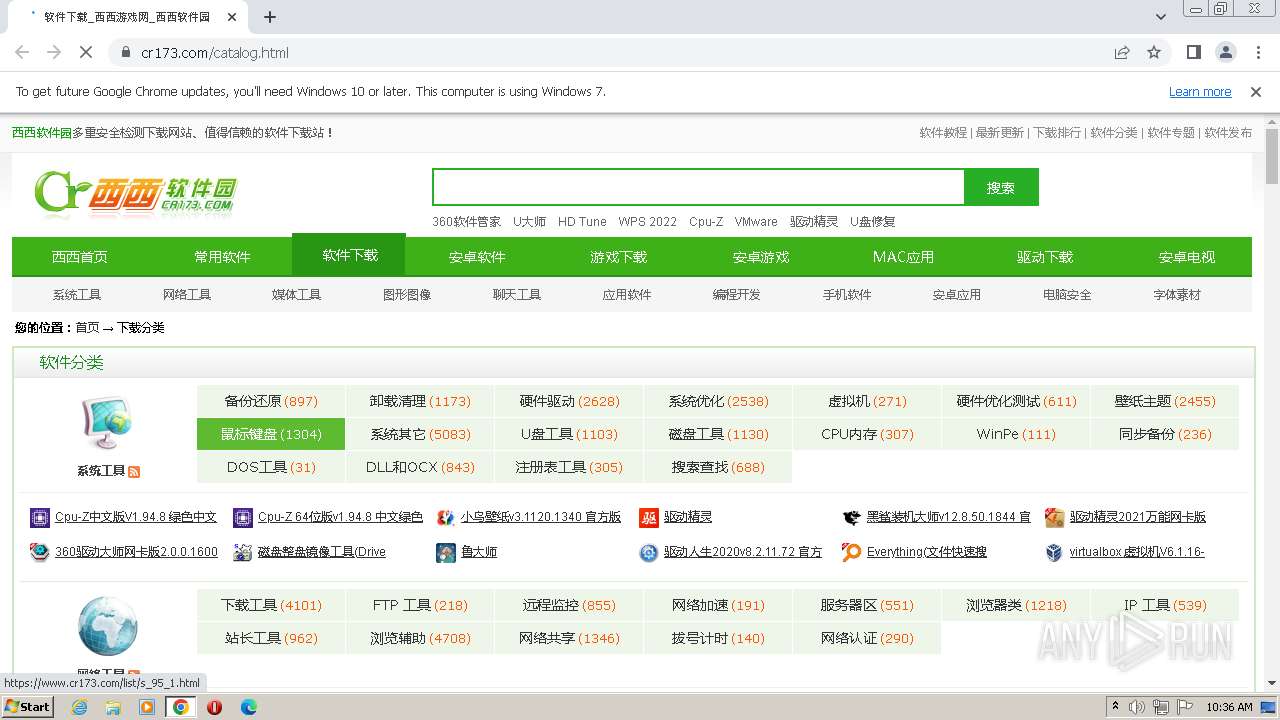Click the Everything search app icon
Viewport: 1280px width, 720px height.
[851, 552]
